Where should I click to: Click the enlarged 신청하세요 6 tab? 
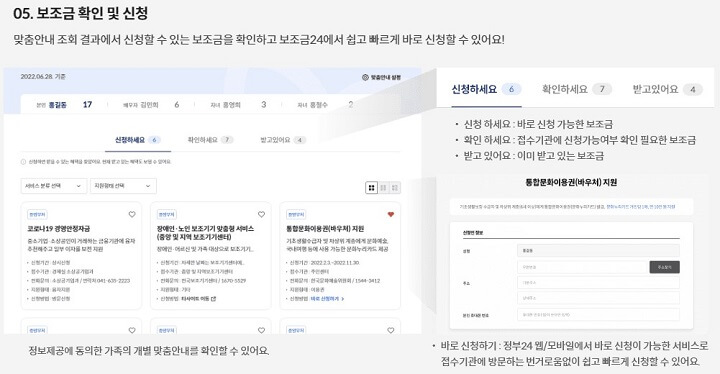click(486, 89)
